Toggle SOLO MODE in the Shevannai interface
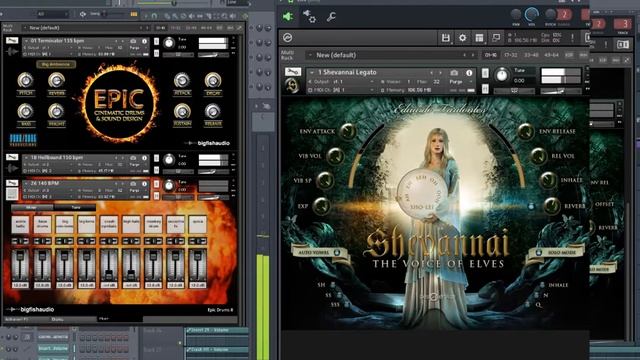The height and width of the screenshot is (360, 640). pos(538,253)
